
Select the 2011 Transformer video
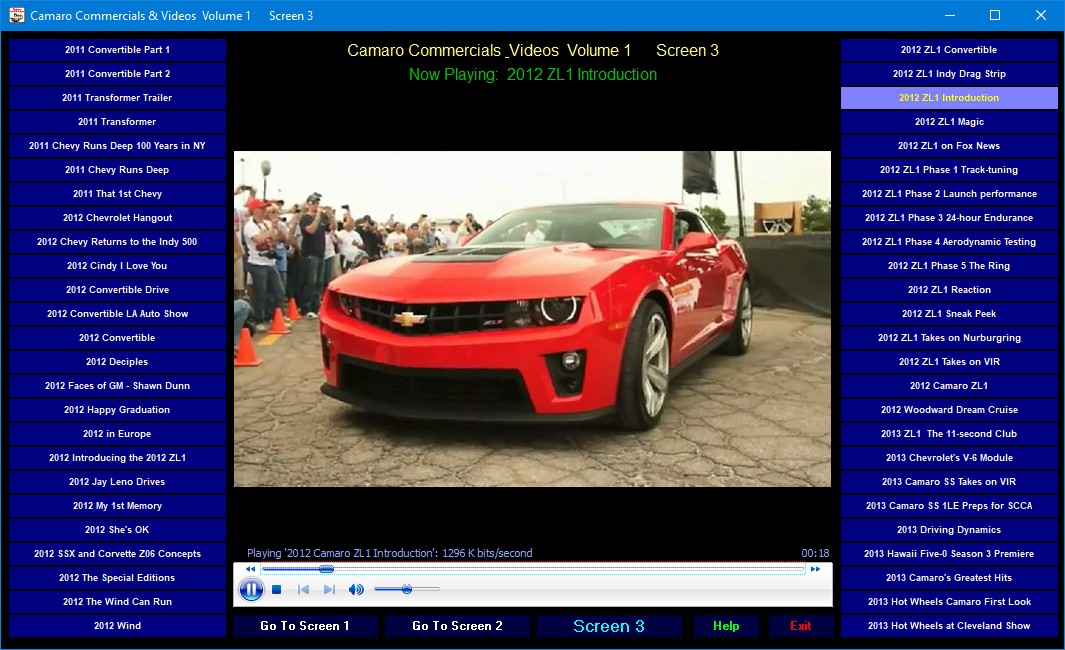click(x=118, y=122)
